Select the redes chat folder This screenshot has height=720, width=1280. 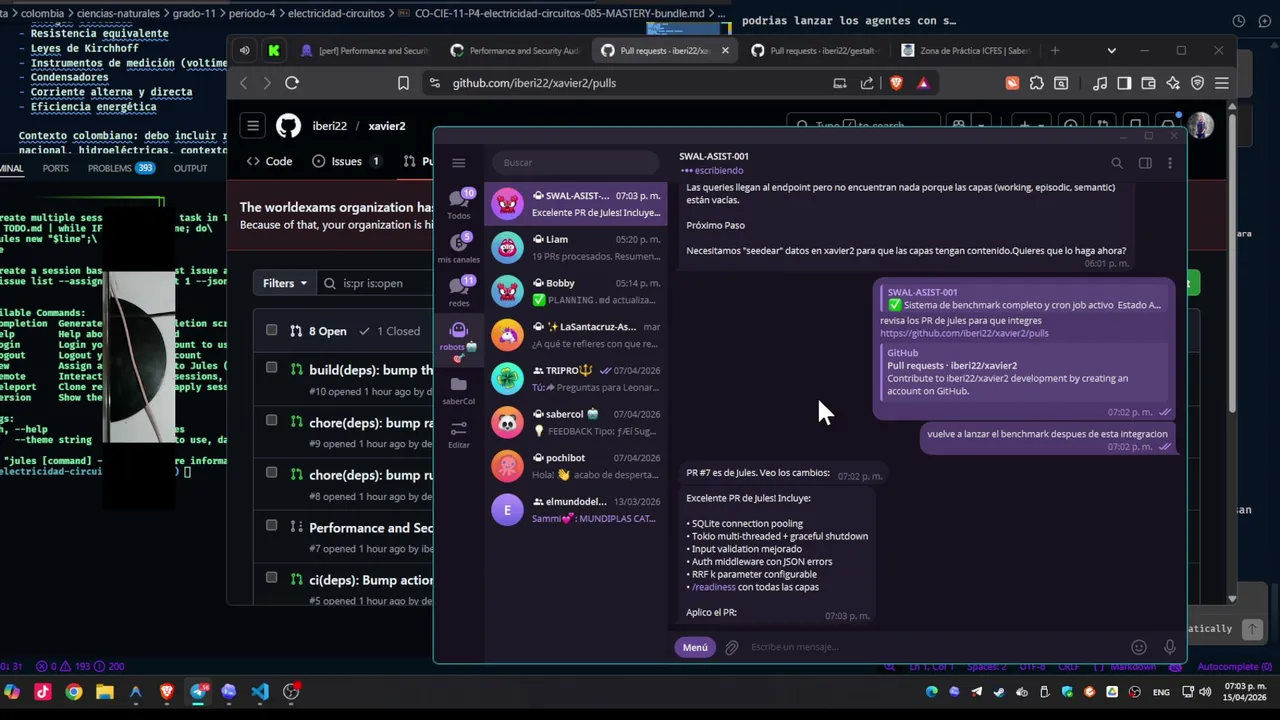click(459, 291)
